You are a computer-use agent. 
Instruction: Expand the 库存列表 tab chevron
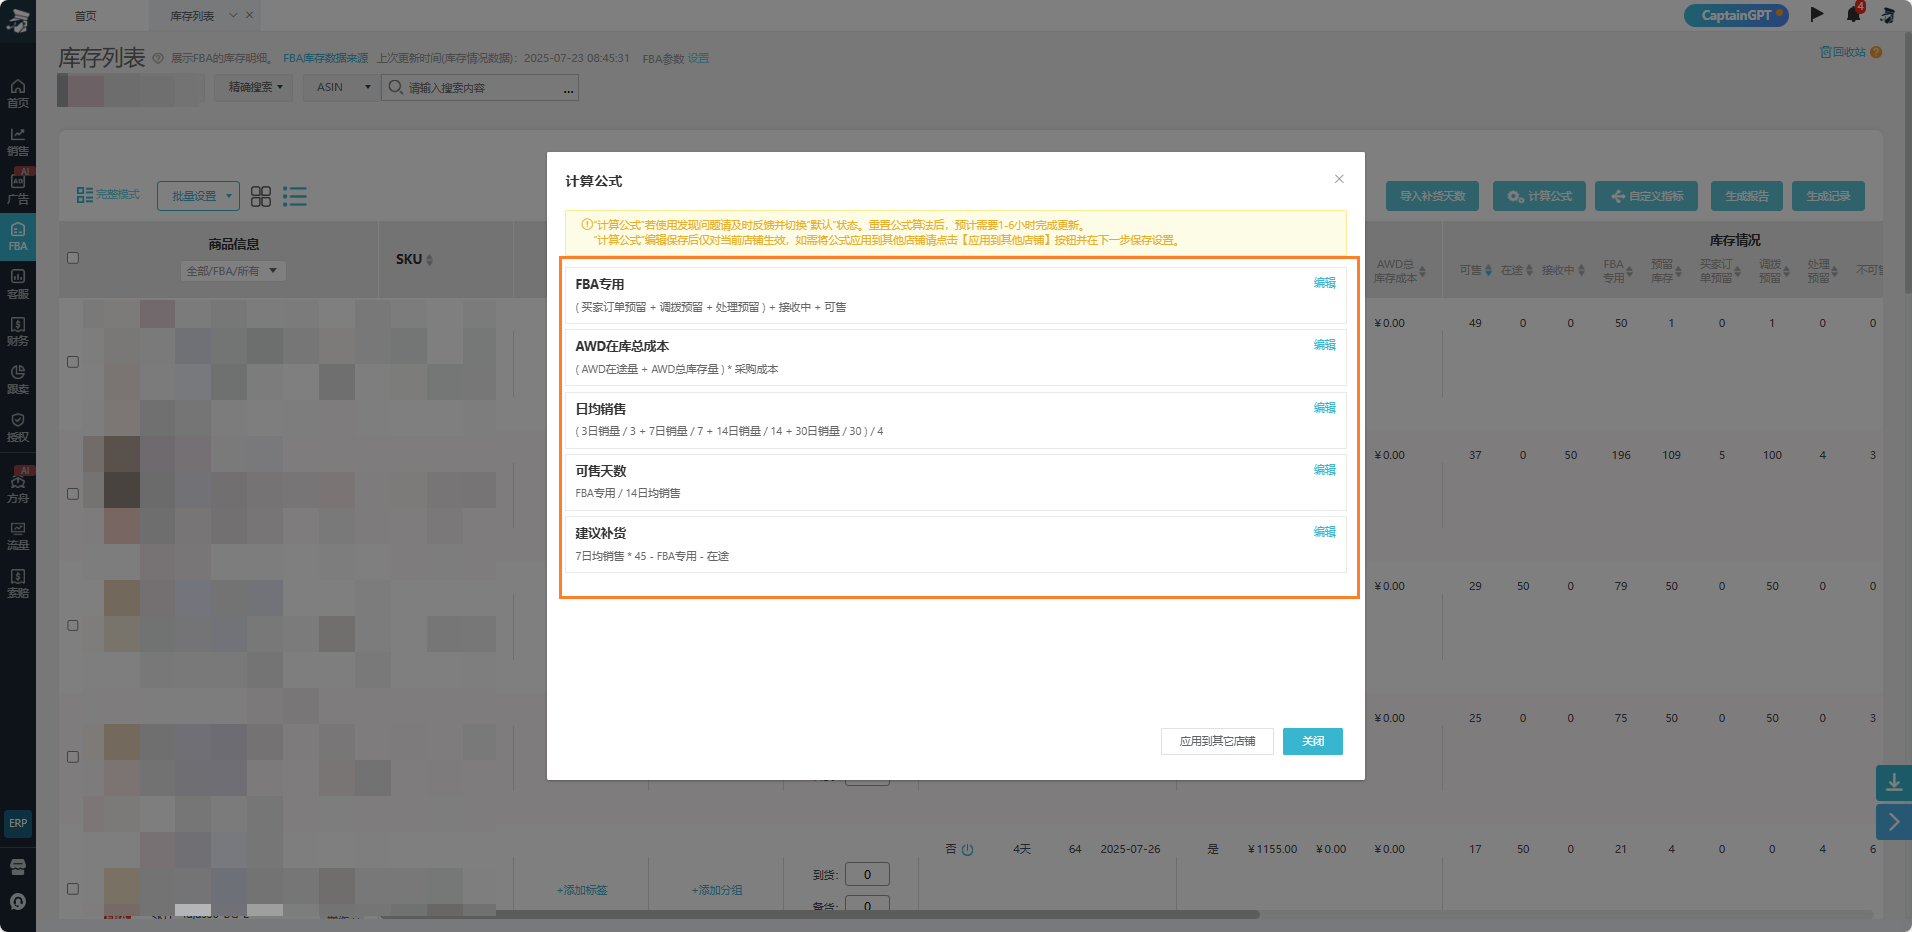click(234, 15)
